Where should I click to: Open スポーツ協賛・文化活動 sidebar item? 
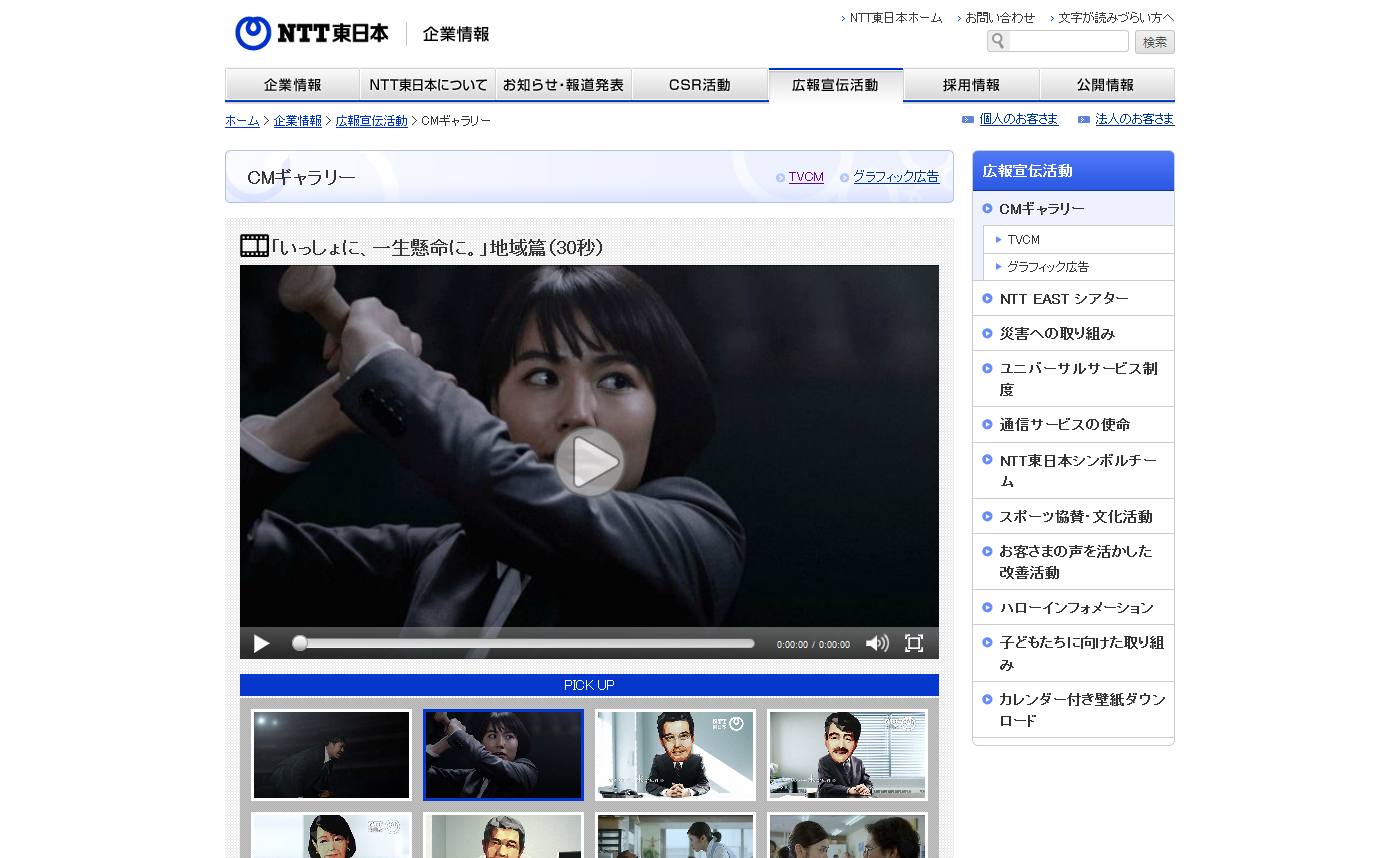pos(1073,516)
